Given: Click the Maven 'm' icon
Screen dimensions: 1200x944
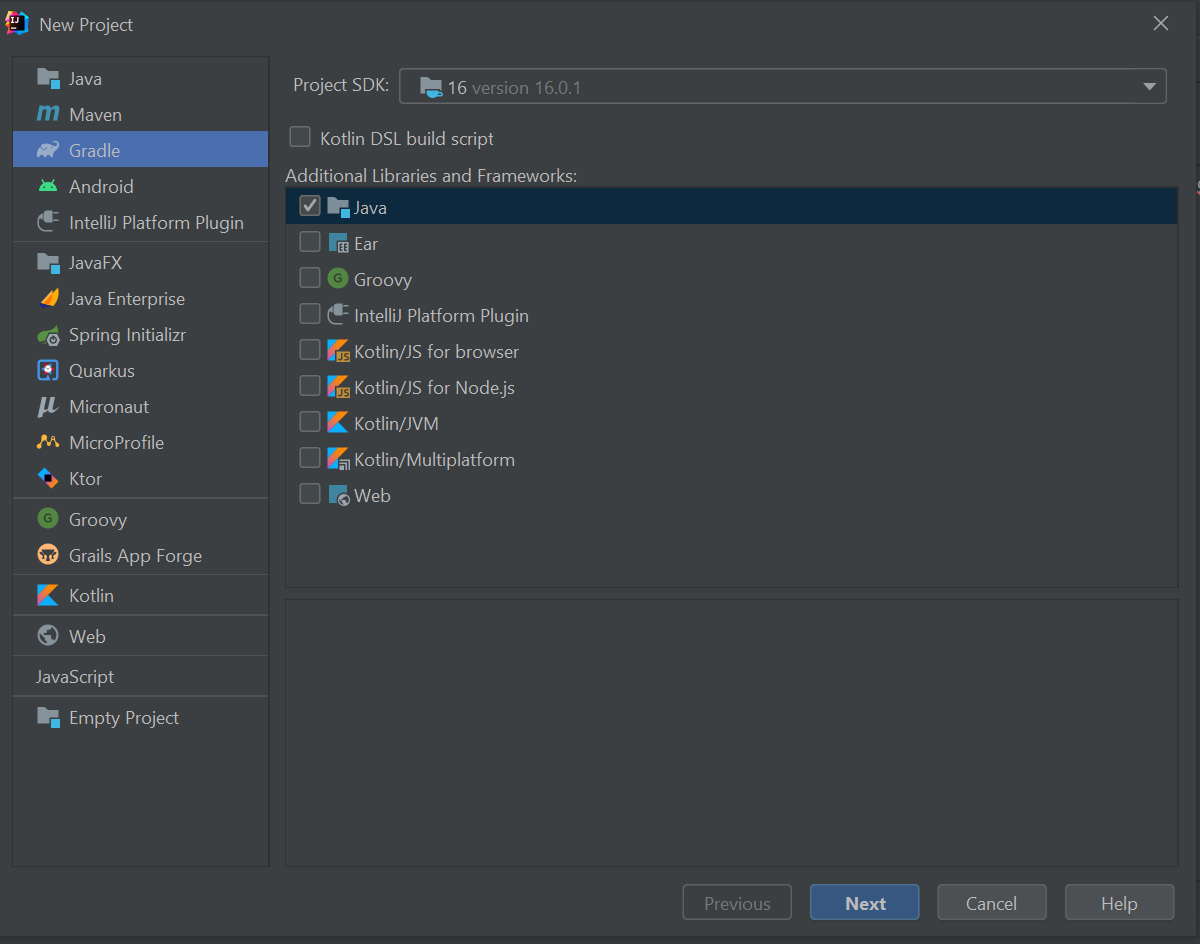Looking at the screenshot, I should click(48, 114).
